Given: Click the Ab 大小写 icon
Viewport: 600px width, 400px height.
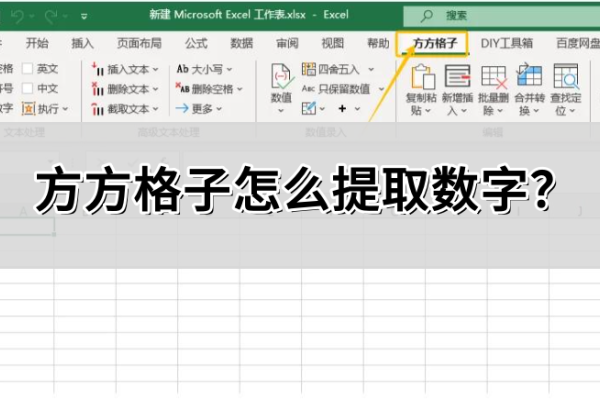Looking at the screenshot, I should [x=182, y=69].
